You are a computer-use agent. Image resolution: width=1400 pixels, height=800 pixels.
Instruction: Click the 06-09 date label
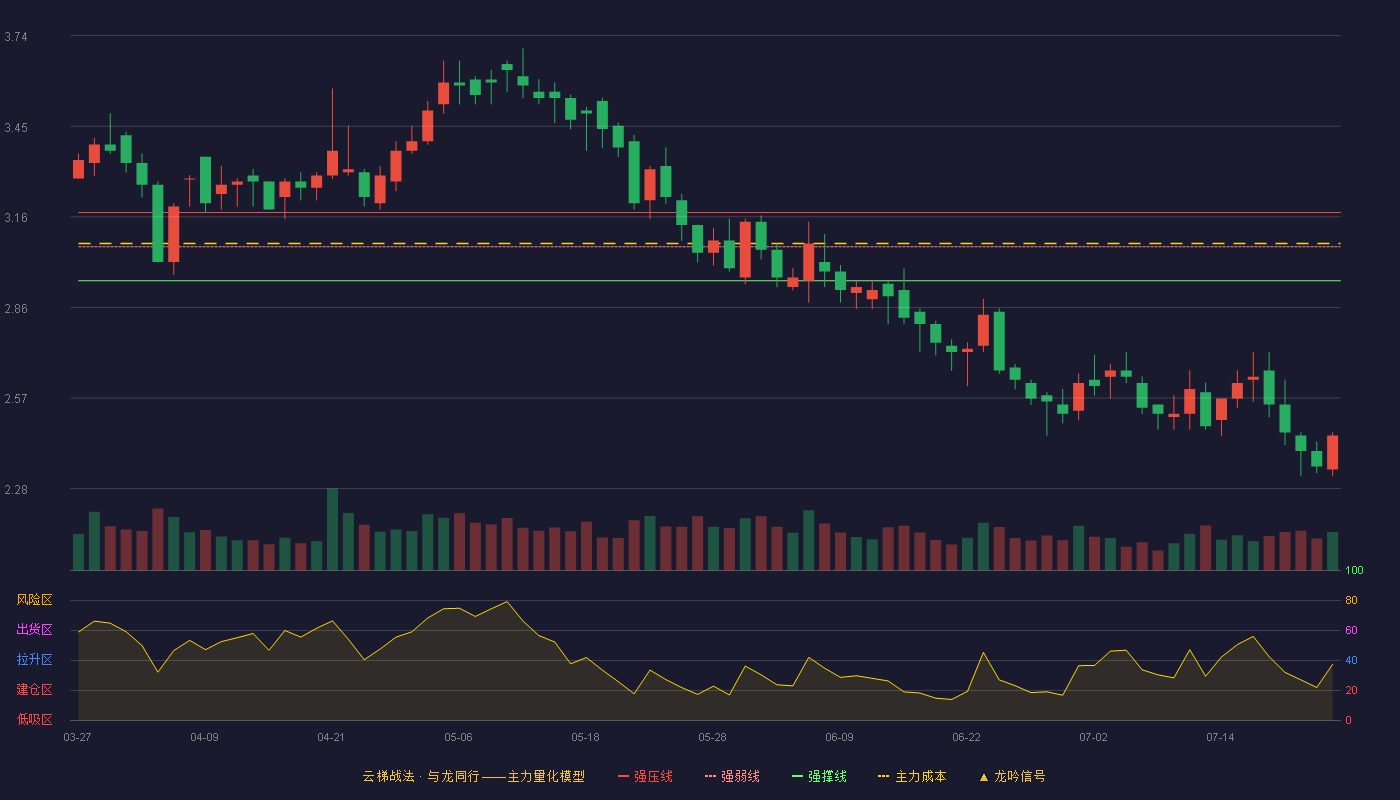(839, 737)
